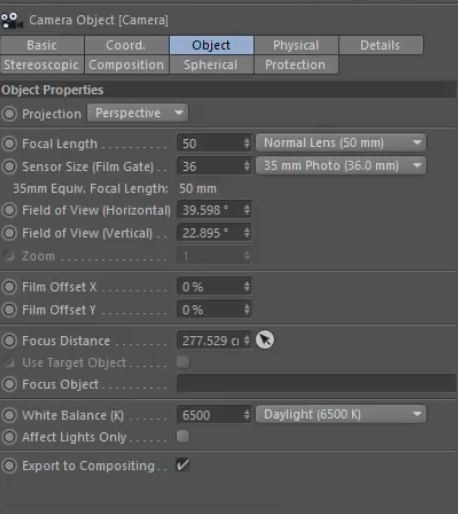Switch to the Physical tab
The width and height of the screenshot is (458, 514).
coord(296,45)
